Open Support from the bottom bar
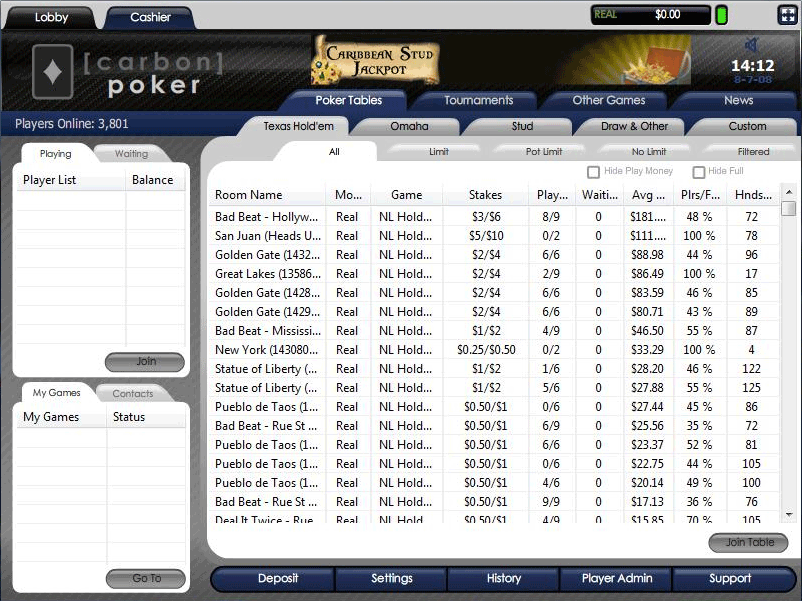 [730, 578]
